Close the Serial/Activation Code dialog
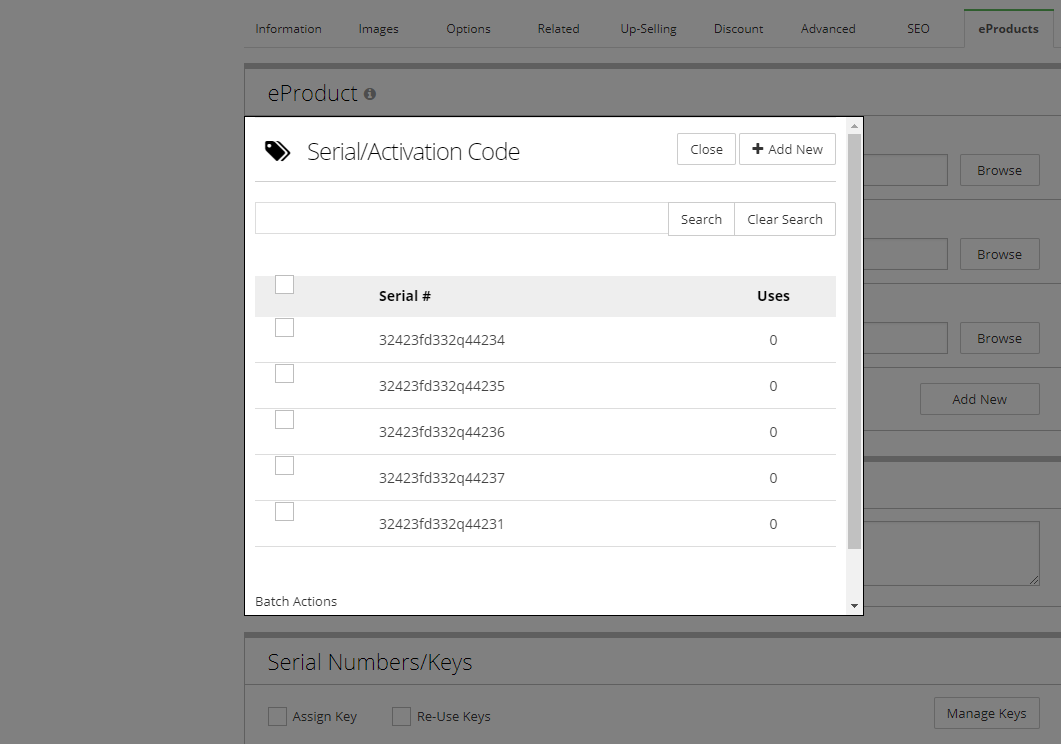1061x744 pixels. [706, 149]
